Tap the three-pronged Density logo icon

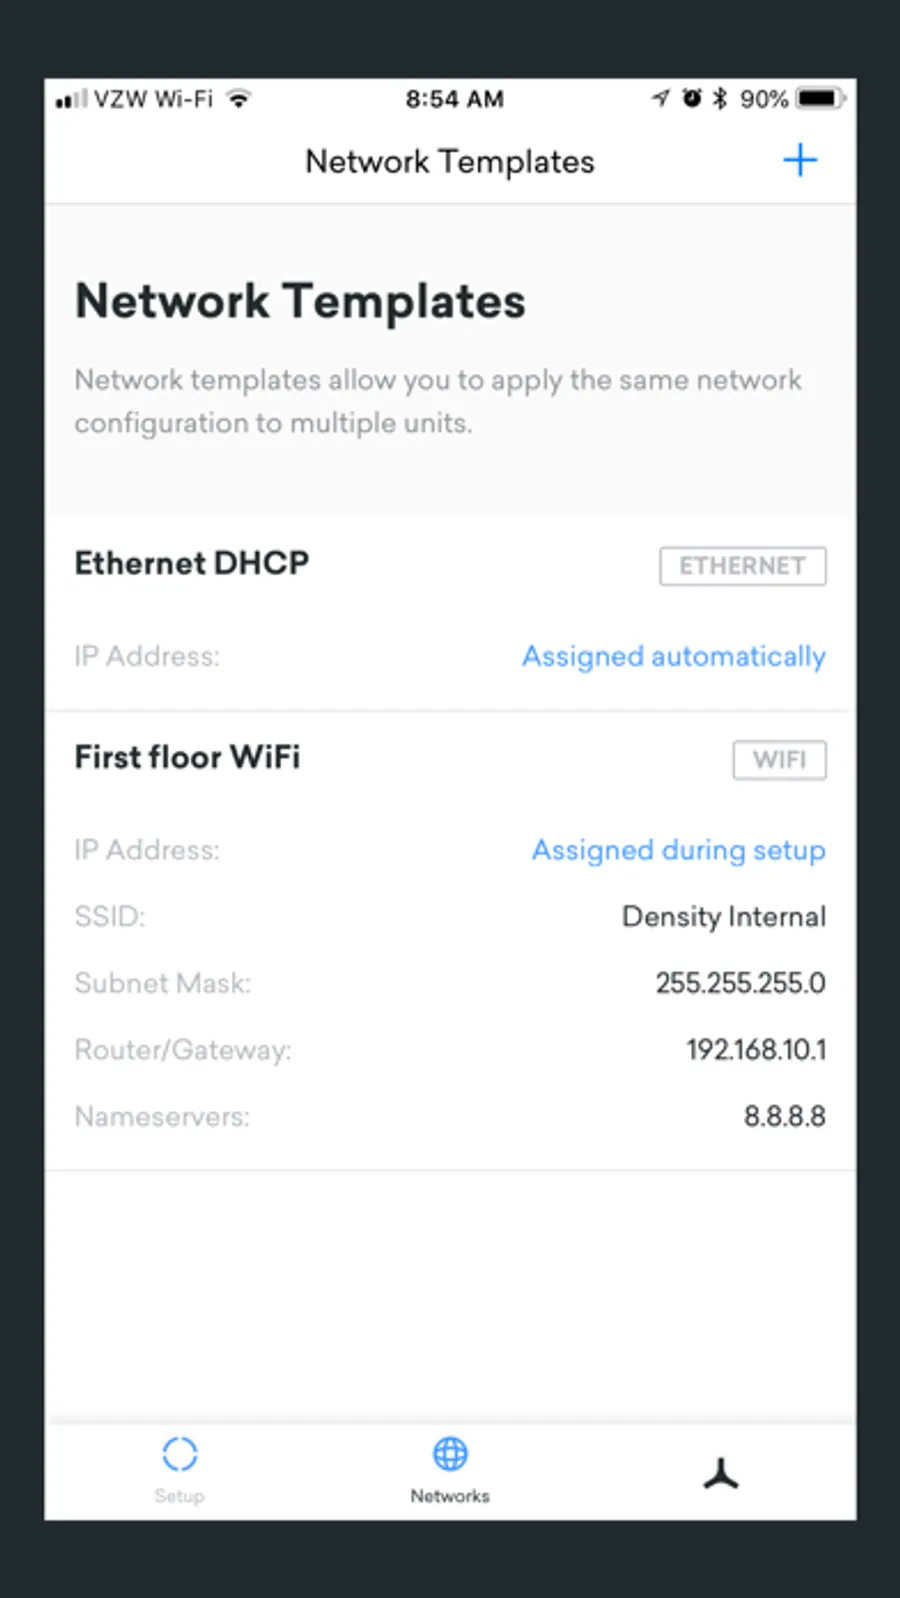coord(720,1474)
